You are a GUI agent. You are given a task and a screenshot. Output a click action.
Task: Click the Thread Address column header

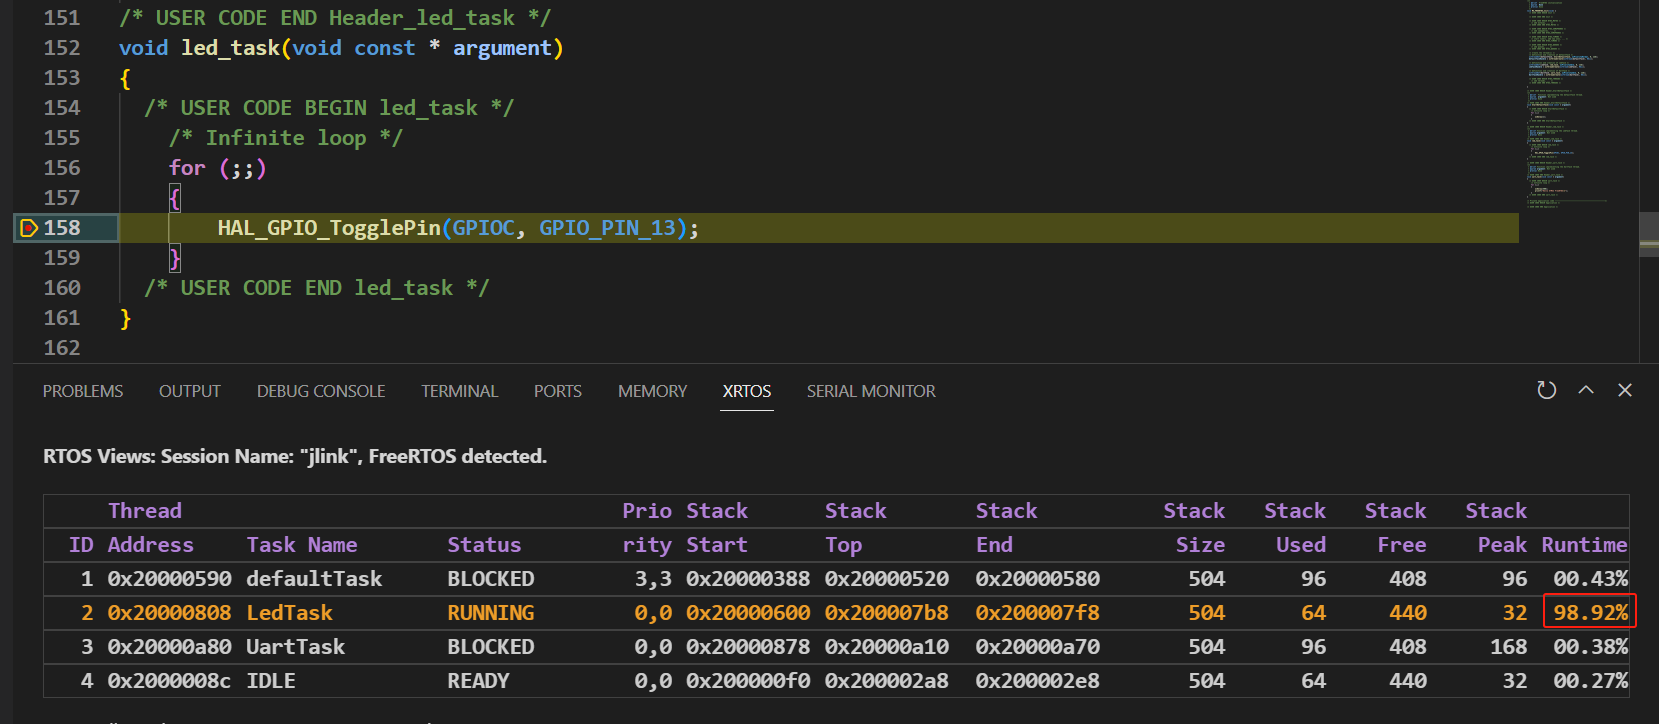click(x=150, y=528)
